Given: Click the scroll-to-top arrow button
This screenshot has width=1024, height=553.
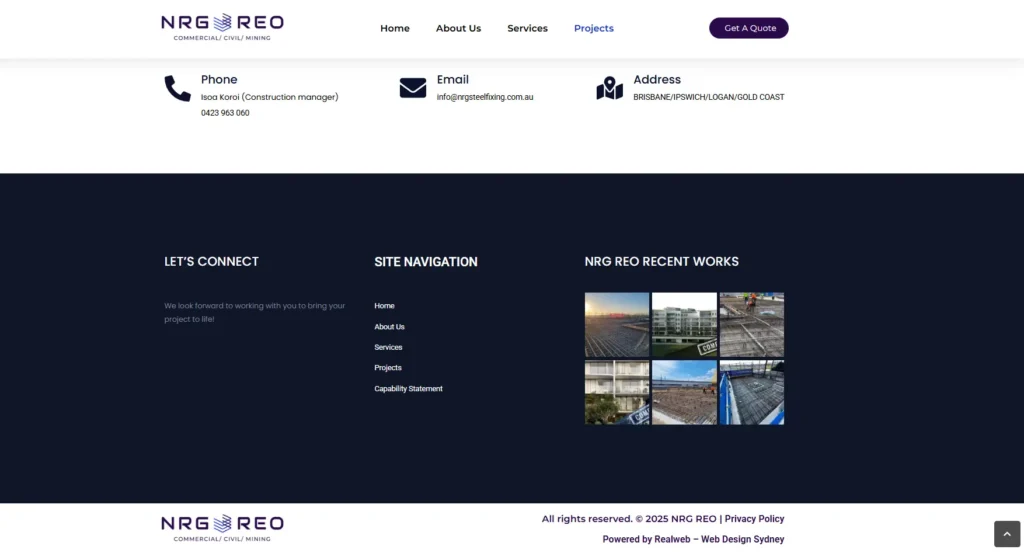Looking at the screenshot, I should tap(1006, 534).
